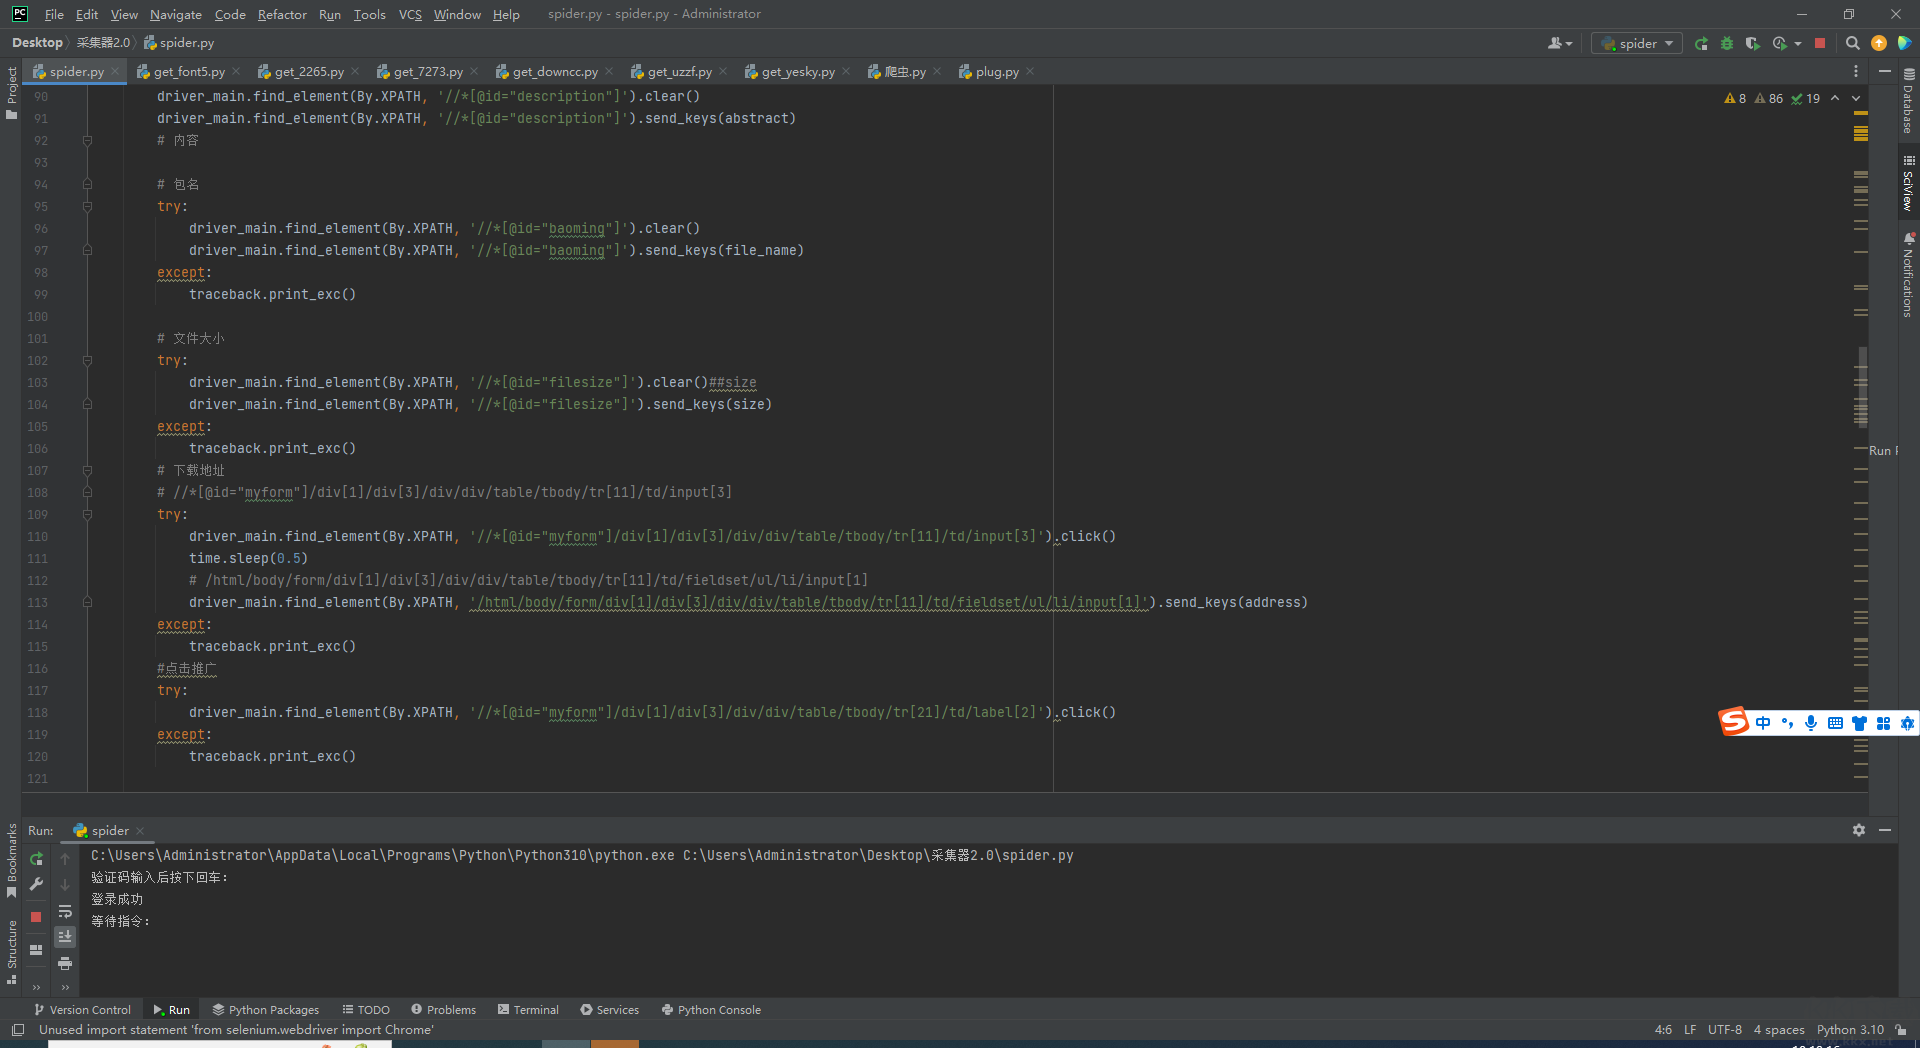1920x1048 pixels.
Task: Click the Sogou input method language indicator
Action: click(x=1762, y=723)
